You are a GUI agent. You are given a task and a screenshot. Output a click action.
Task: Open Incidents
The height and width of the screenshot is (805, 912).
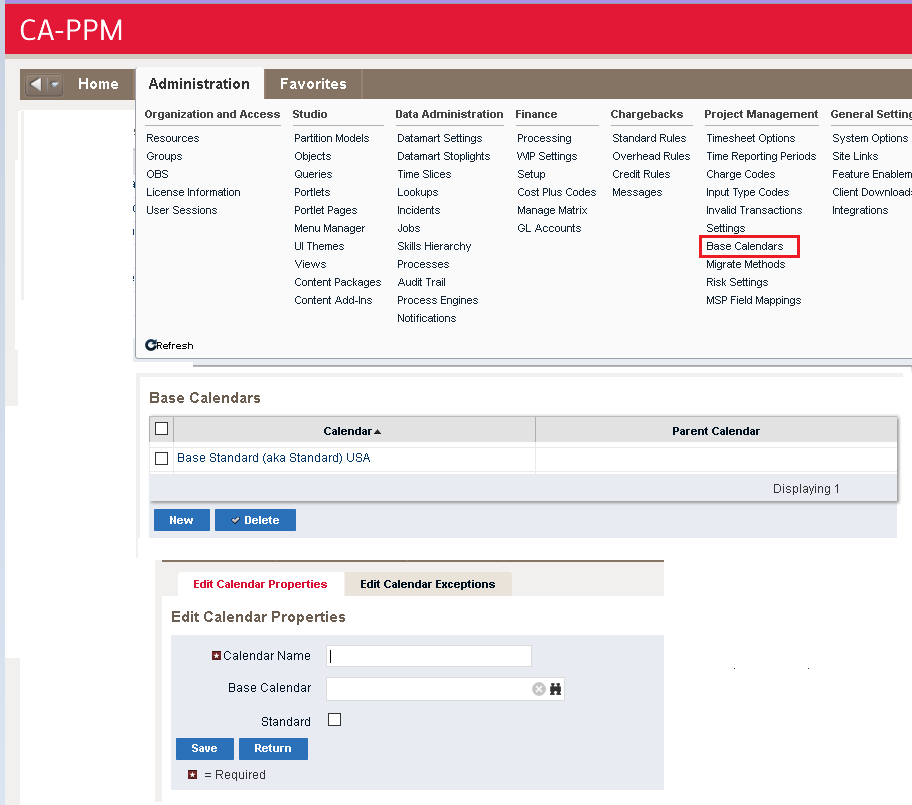[418, 210]
